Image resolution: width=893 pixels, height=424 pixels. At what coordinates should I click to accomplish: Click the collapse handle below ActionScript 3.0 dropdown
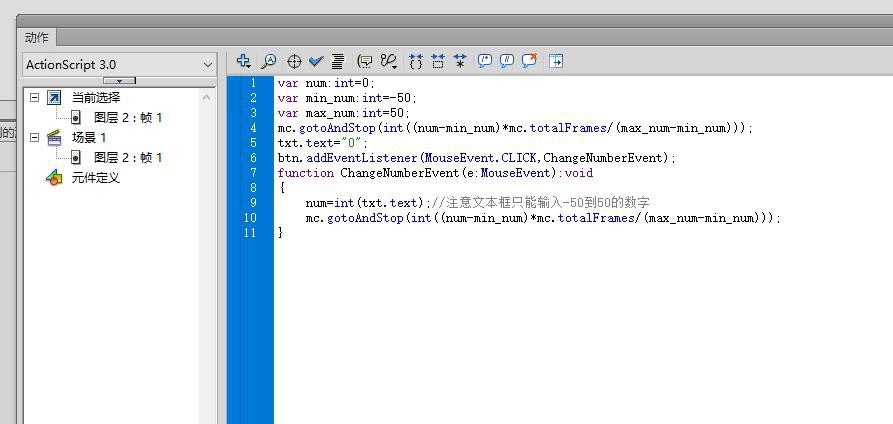coord(119,81)
